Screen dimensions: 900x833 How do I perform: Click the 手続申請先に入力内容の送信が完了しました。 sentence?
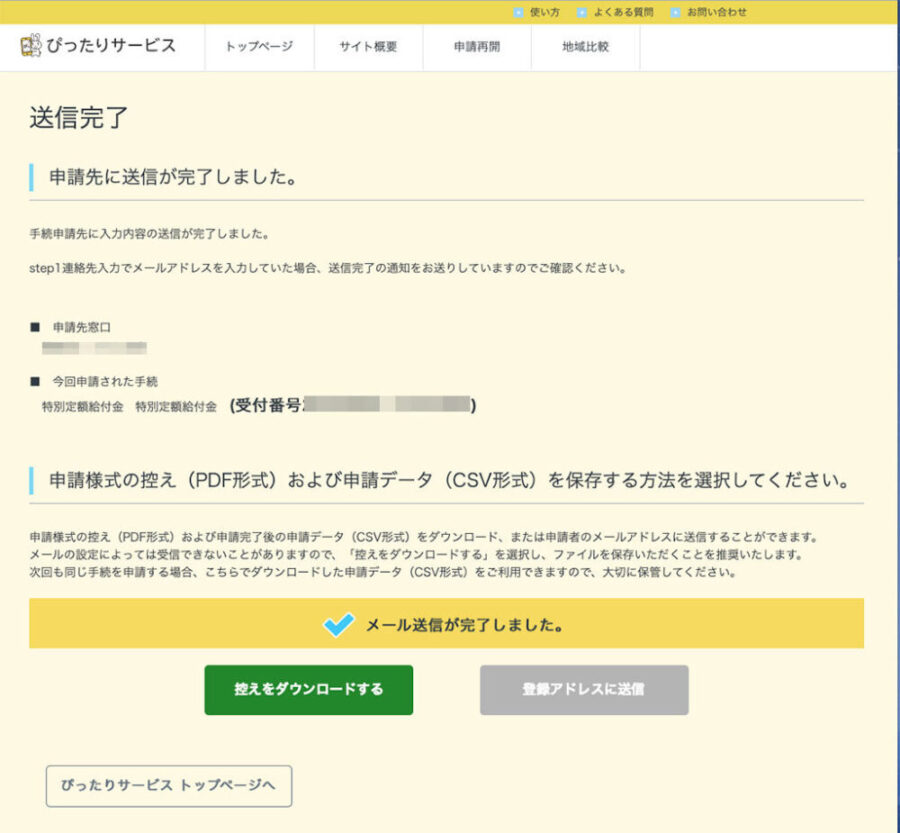(149, 234)
